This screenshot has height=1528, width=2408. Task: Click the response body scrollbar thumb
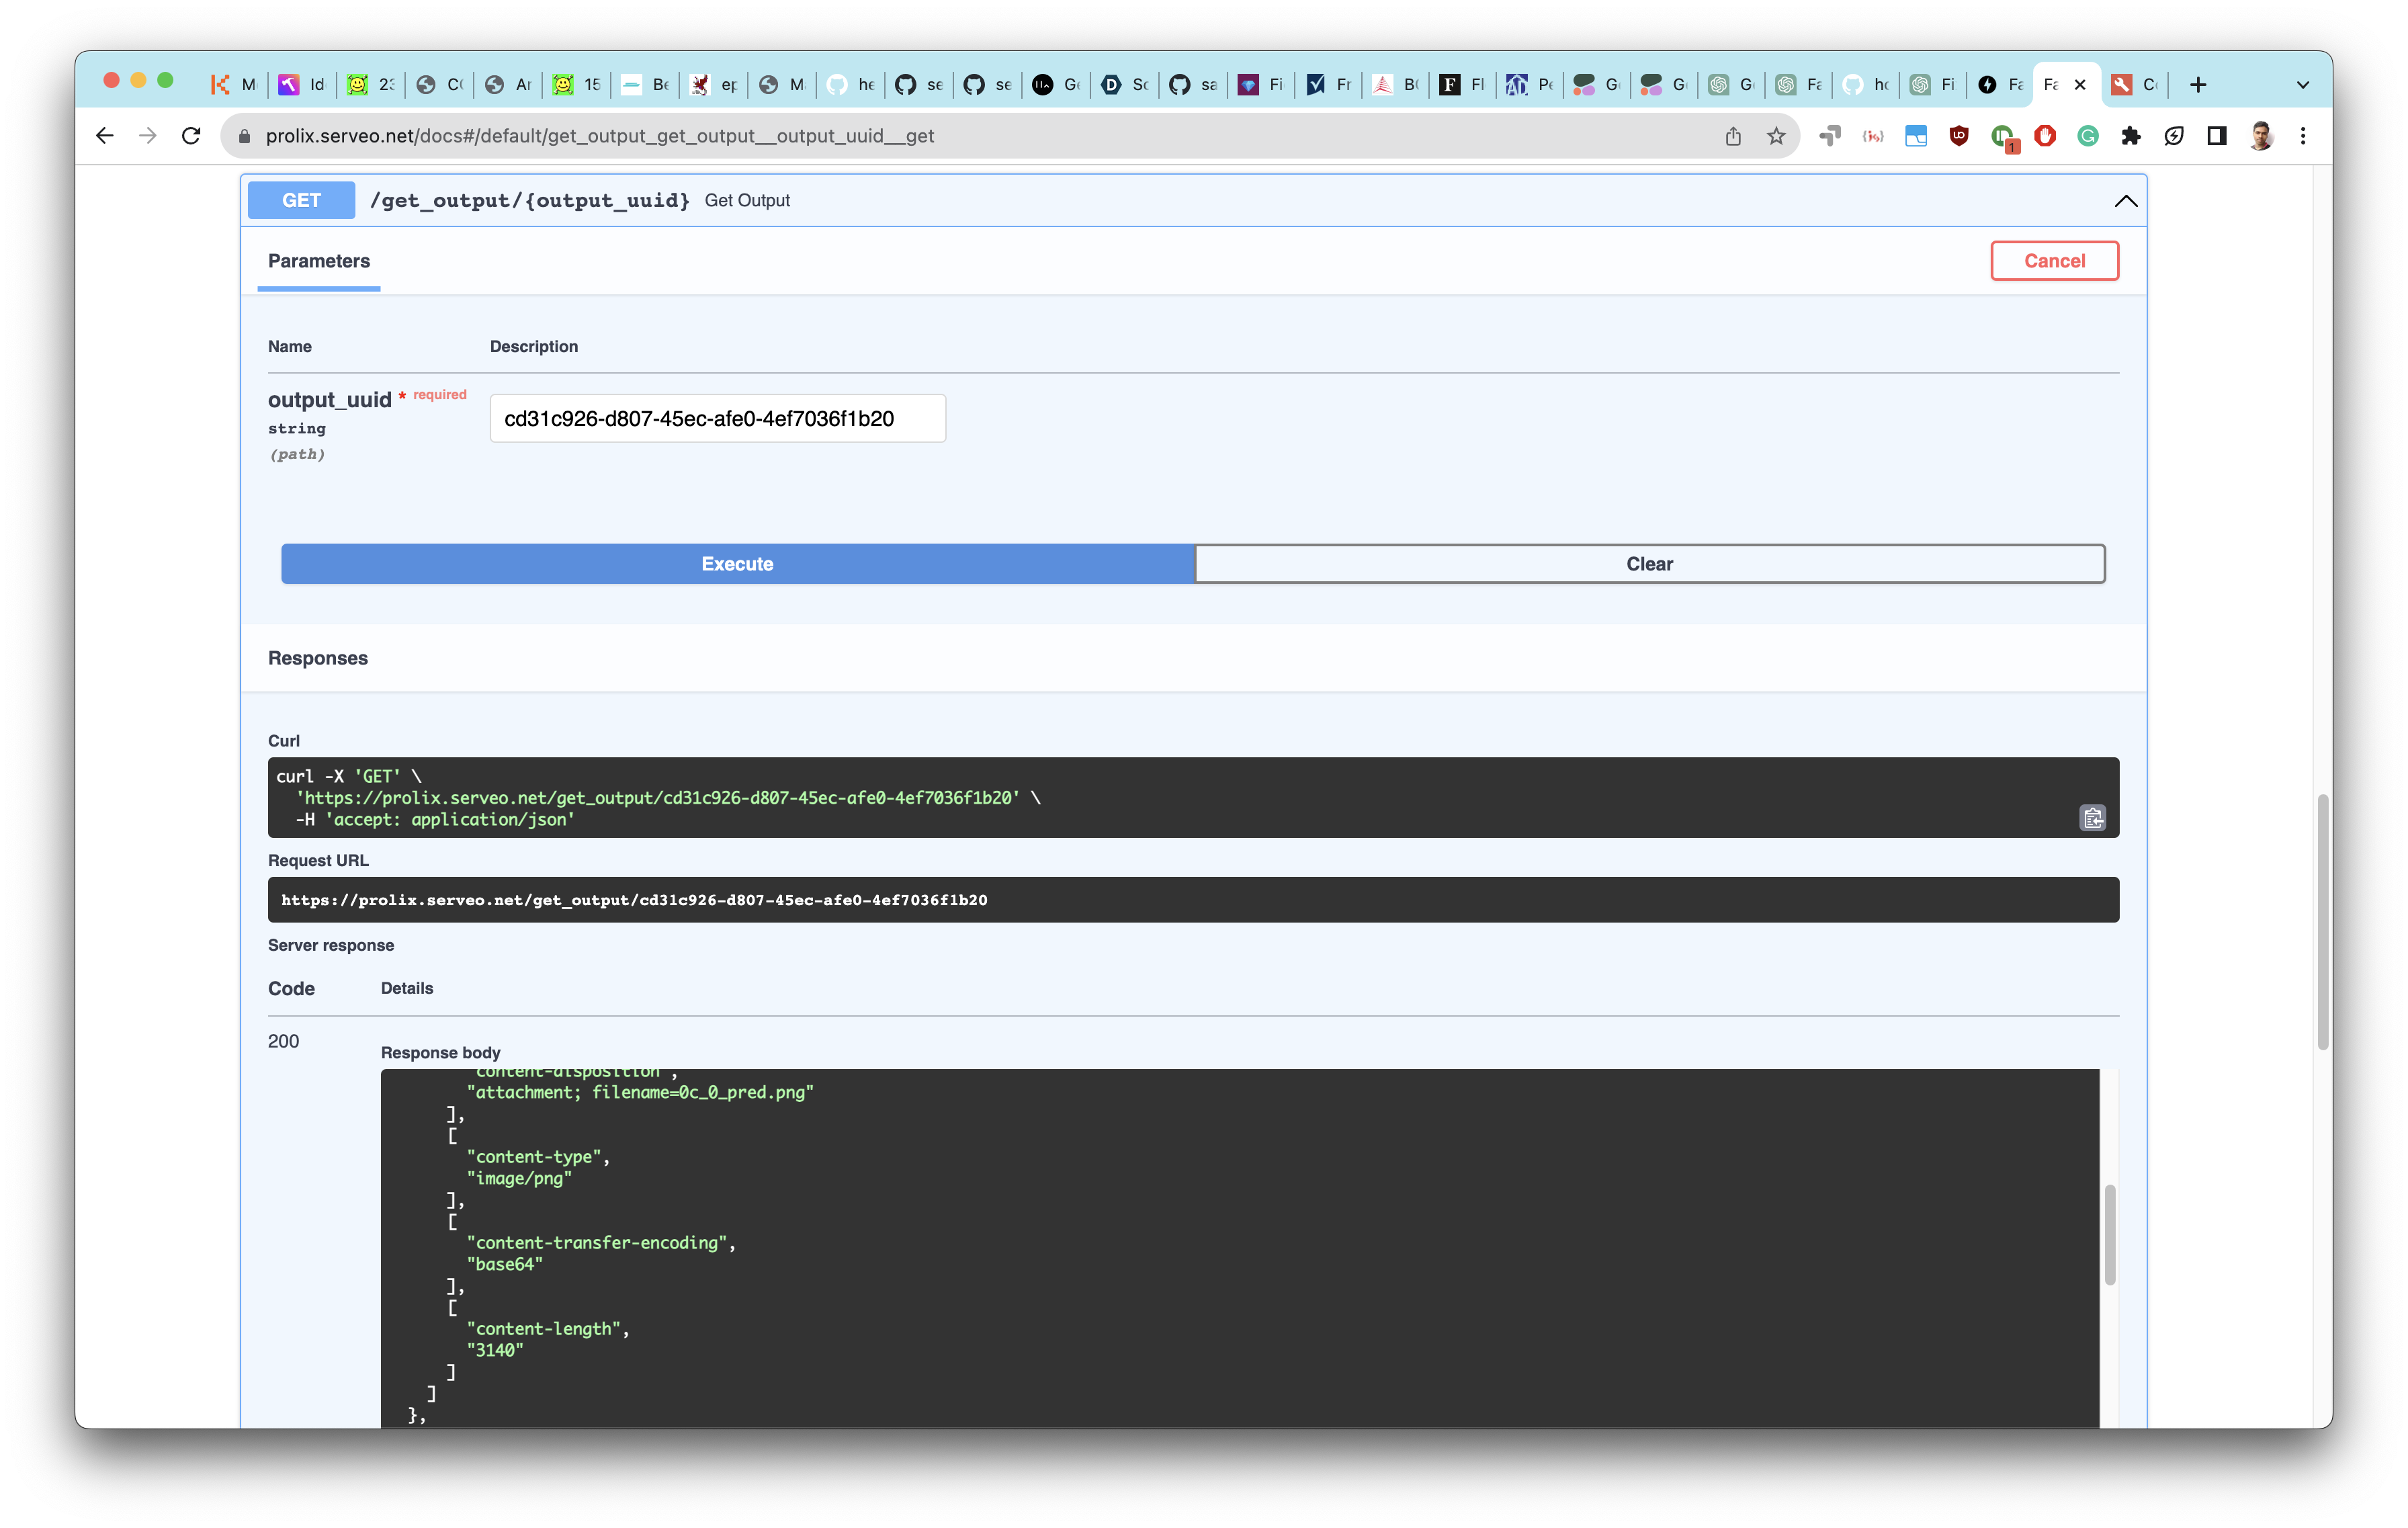[x=2109, y=1234]
